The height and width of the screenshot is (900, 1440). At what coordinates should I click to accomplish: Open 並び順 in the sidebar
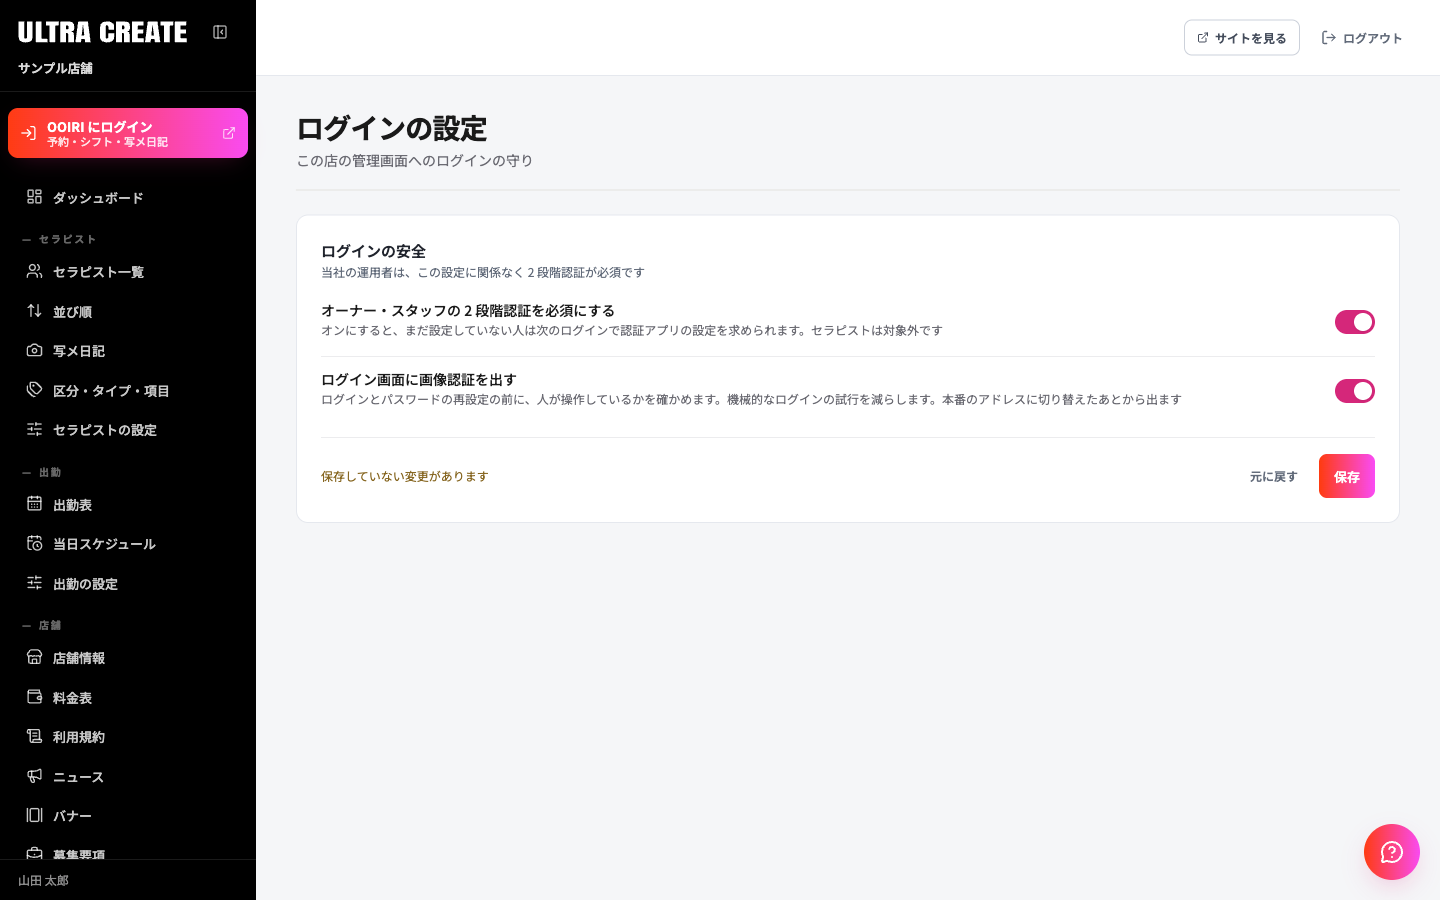[128, 312]
